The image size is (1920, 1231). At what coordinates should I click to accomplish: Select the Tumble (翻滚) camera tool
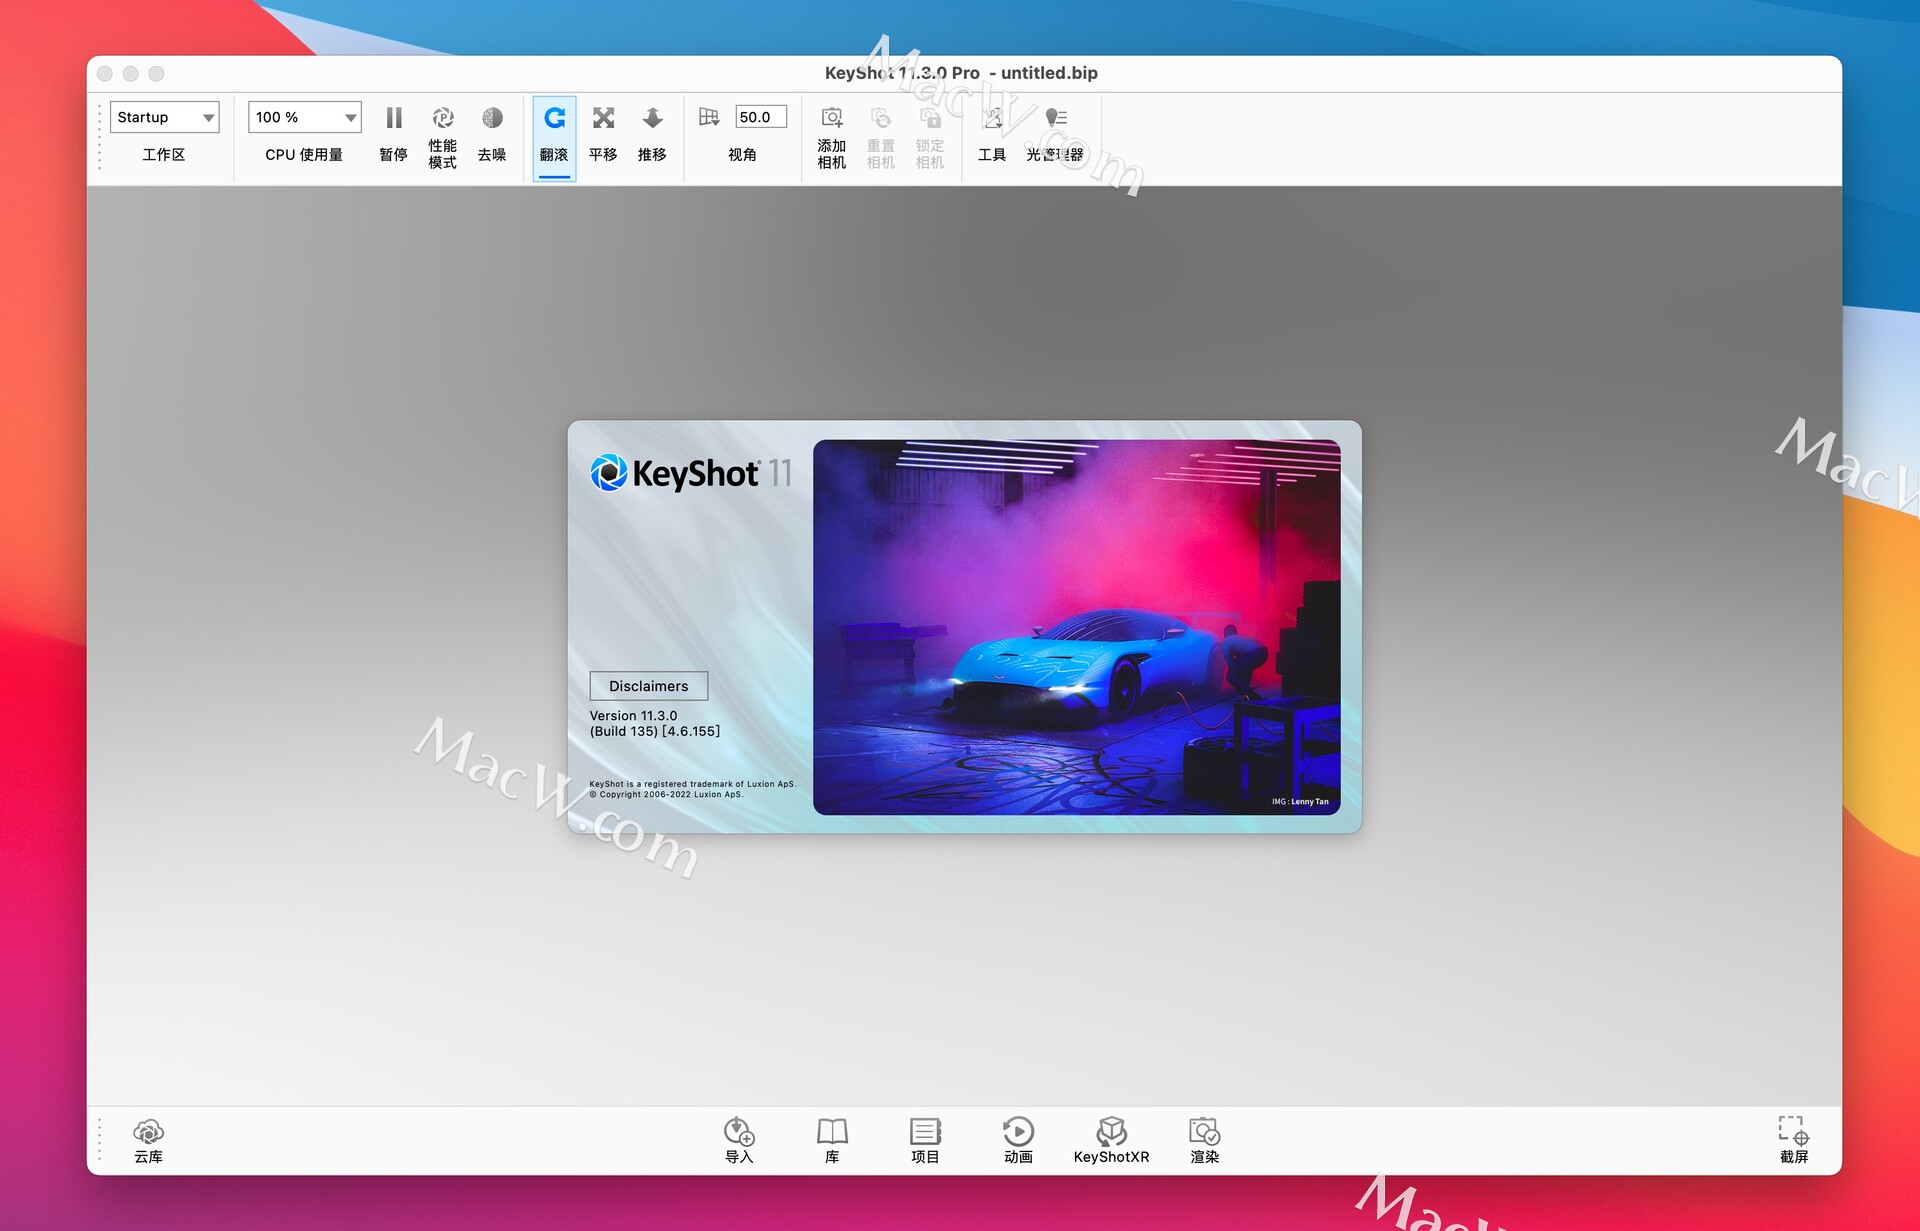[554, 137]
